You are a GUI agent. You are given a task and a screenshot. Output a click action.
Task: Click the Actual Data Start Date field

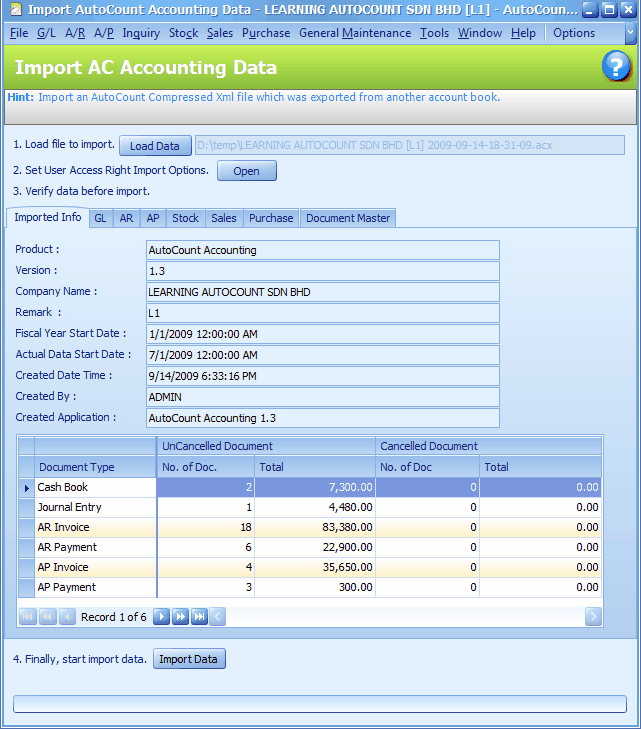tap(323, 355)
